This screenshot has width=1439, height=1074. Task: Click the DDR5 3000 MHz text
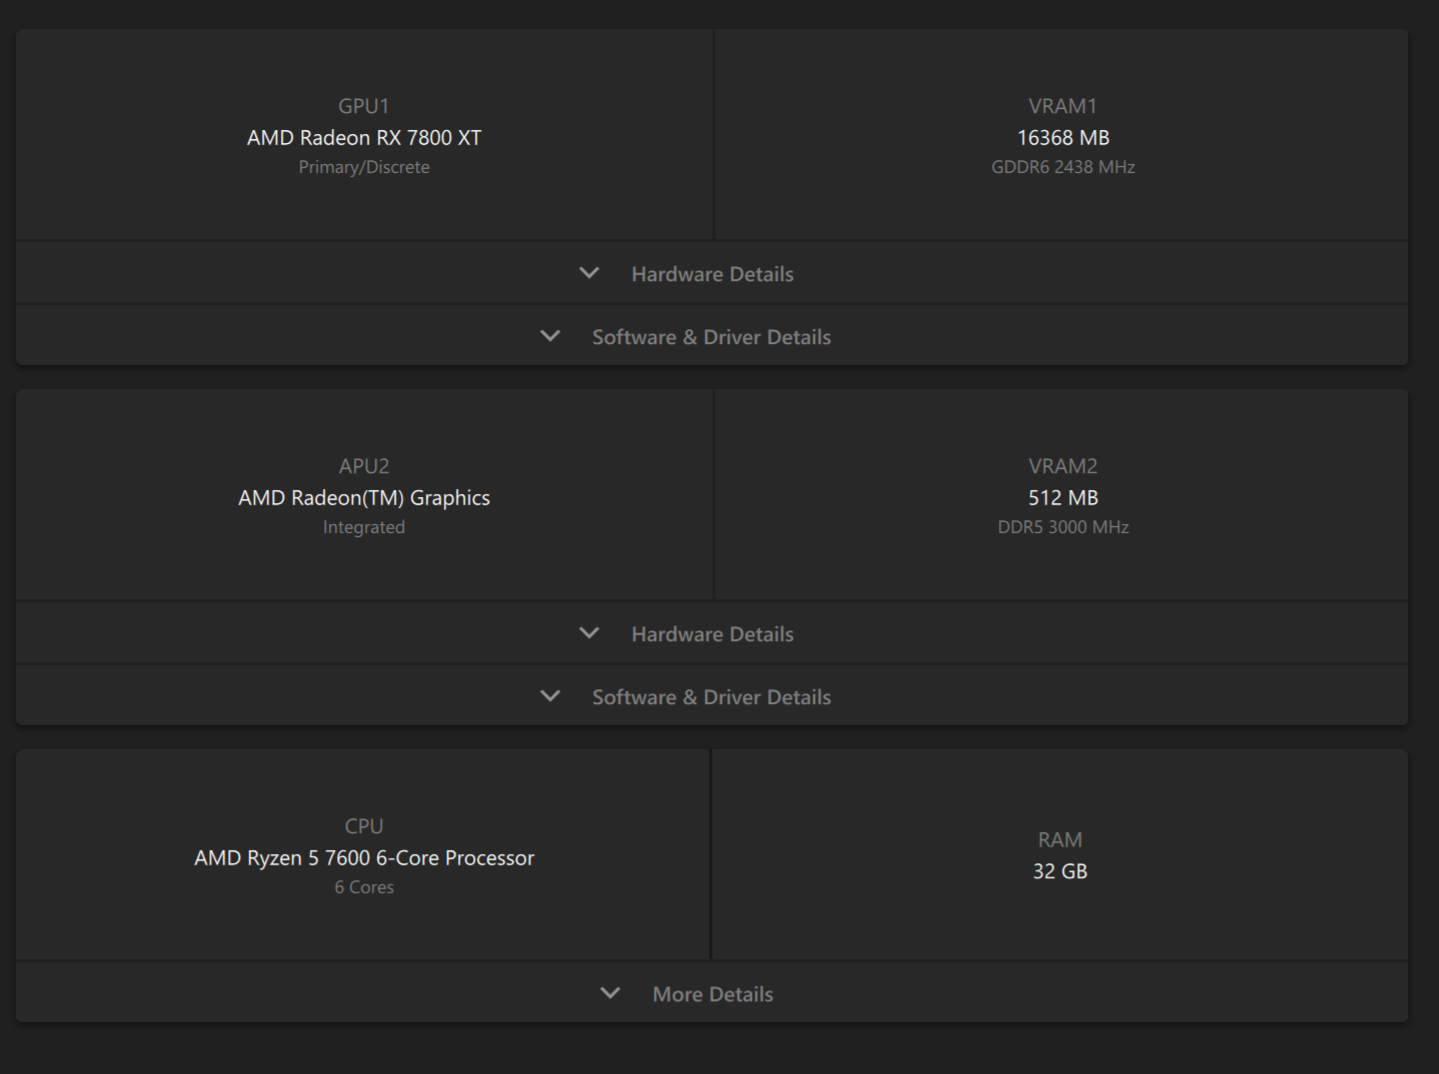coord(1063,527)
